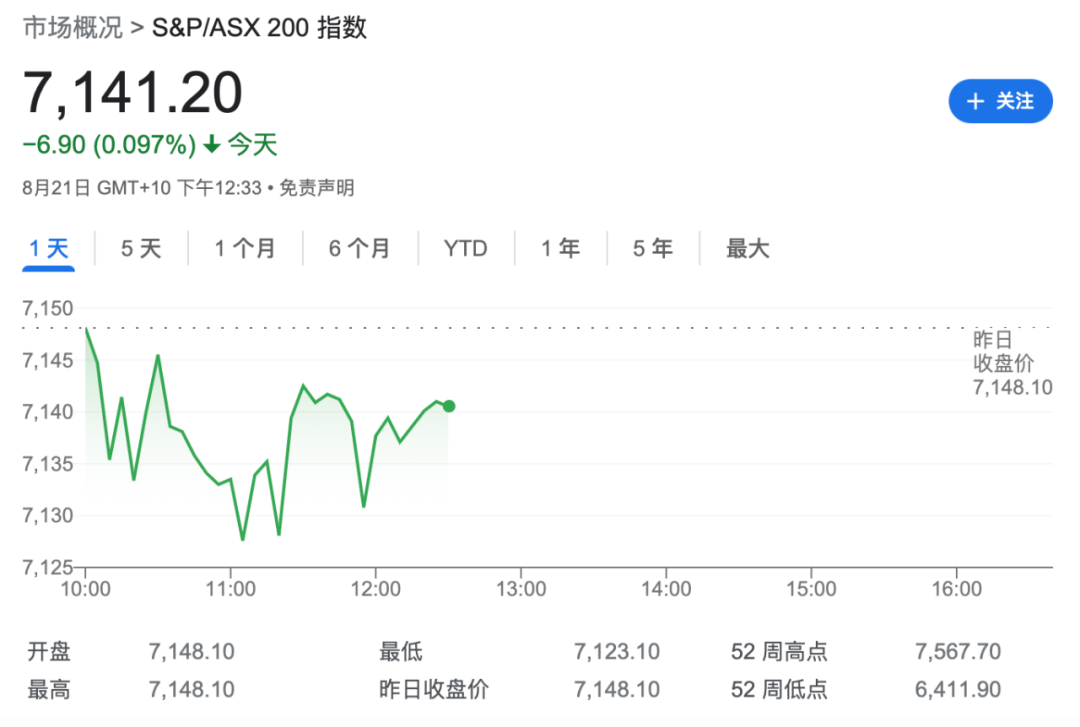Click the 昨日收盘价 7,148.10 chart label
The height and width of the screenshot is (727, 1080).
(x=1012, y=363)
